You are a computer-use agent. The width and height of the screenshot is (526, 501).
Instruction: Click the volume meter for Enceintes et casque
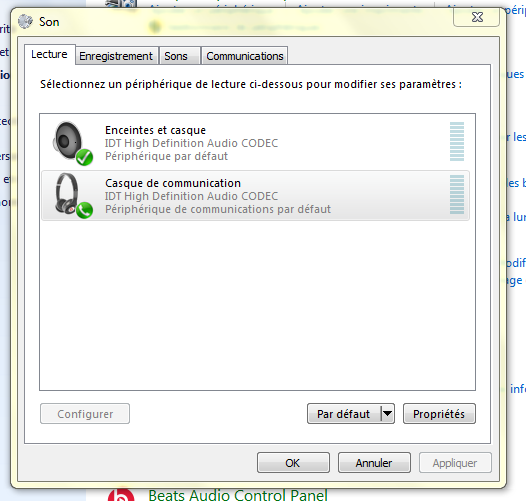point(457,142)
